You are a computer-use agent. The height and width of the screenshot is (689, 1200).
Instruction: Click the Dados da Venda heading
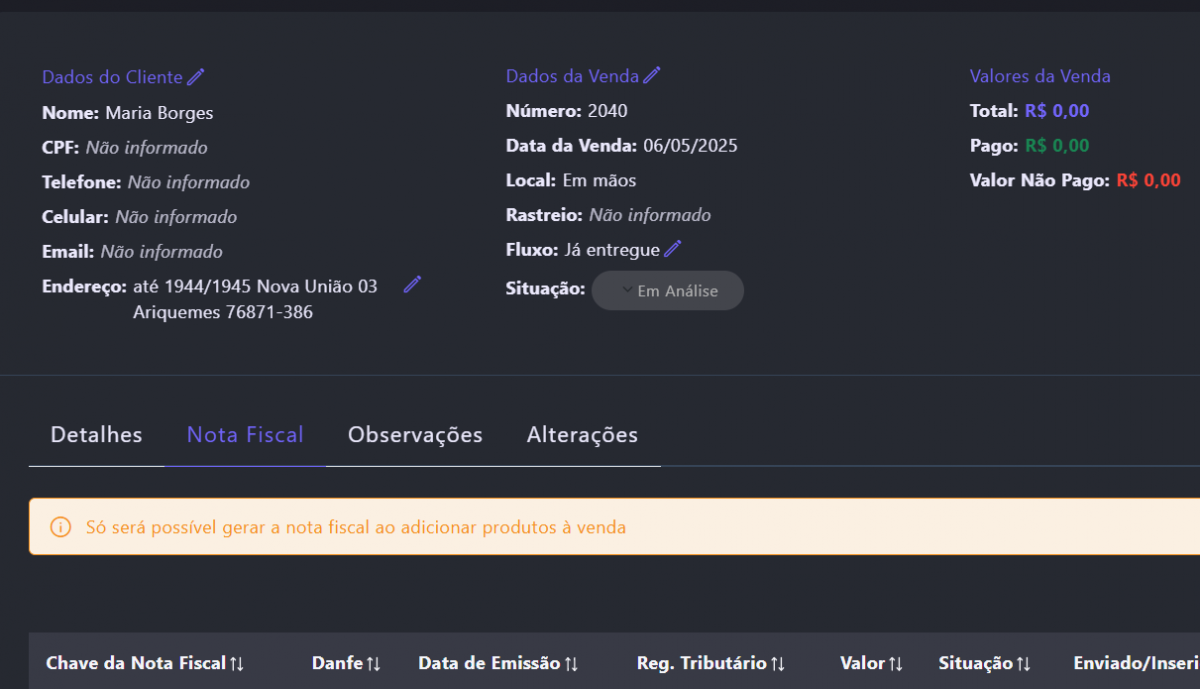pyautogui.click(x=573, y=76)
